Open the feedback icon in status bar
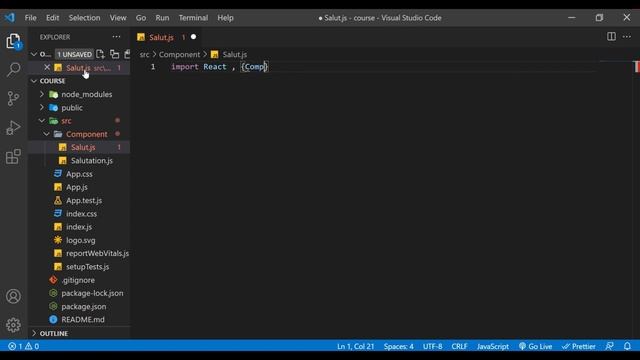 tap(609, 346)
